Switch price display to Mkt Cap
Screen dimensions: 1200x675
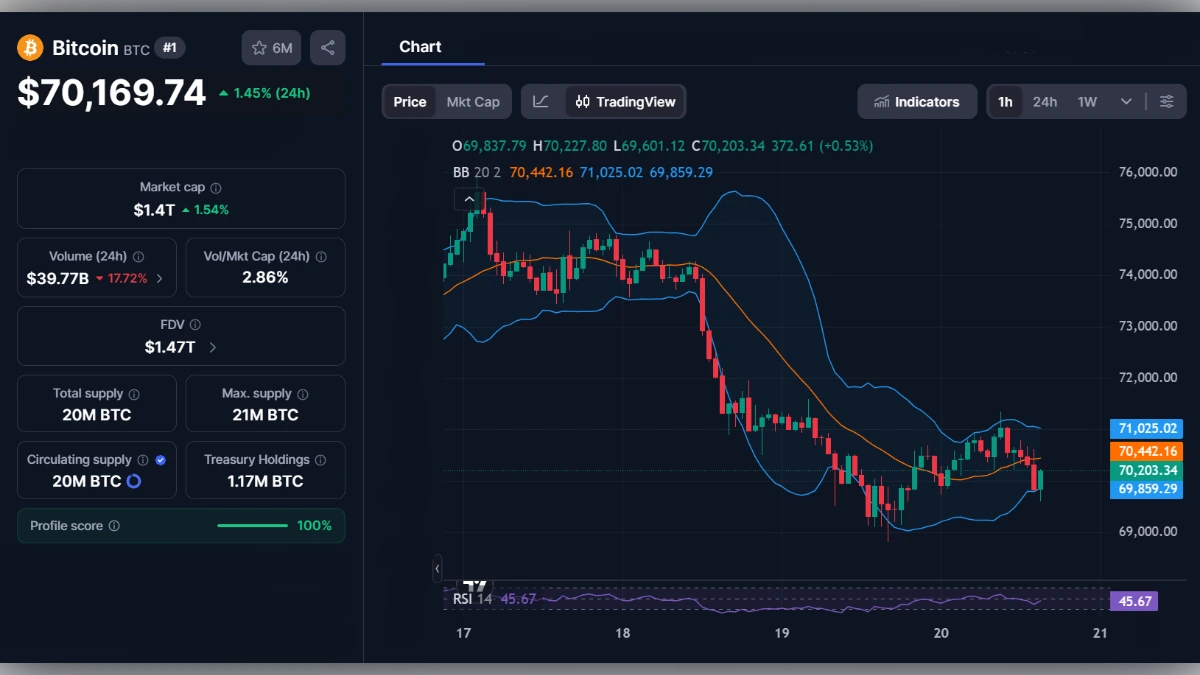pyautogui.click(x=474, y=101)
